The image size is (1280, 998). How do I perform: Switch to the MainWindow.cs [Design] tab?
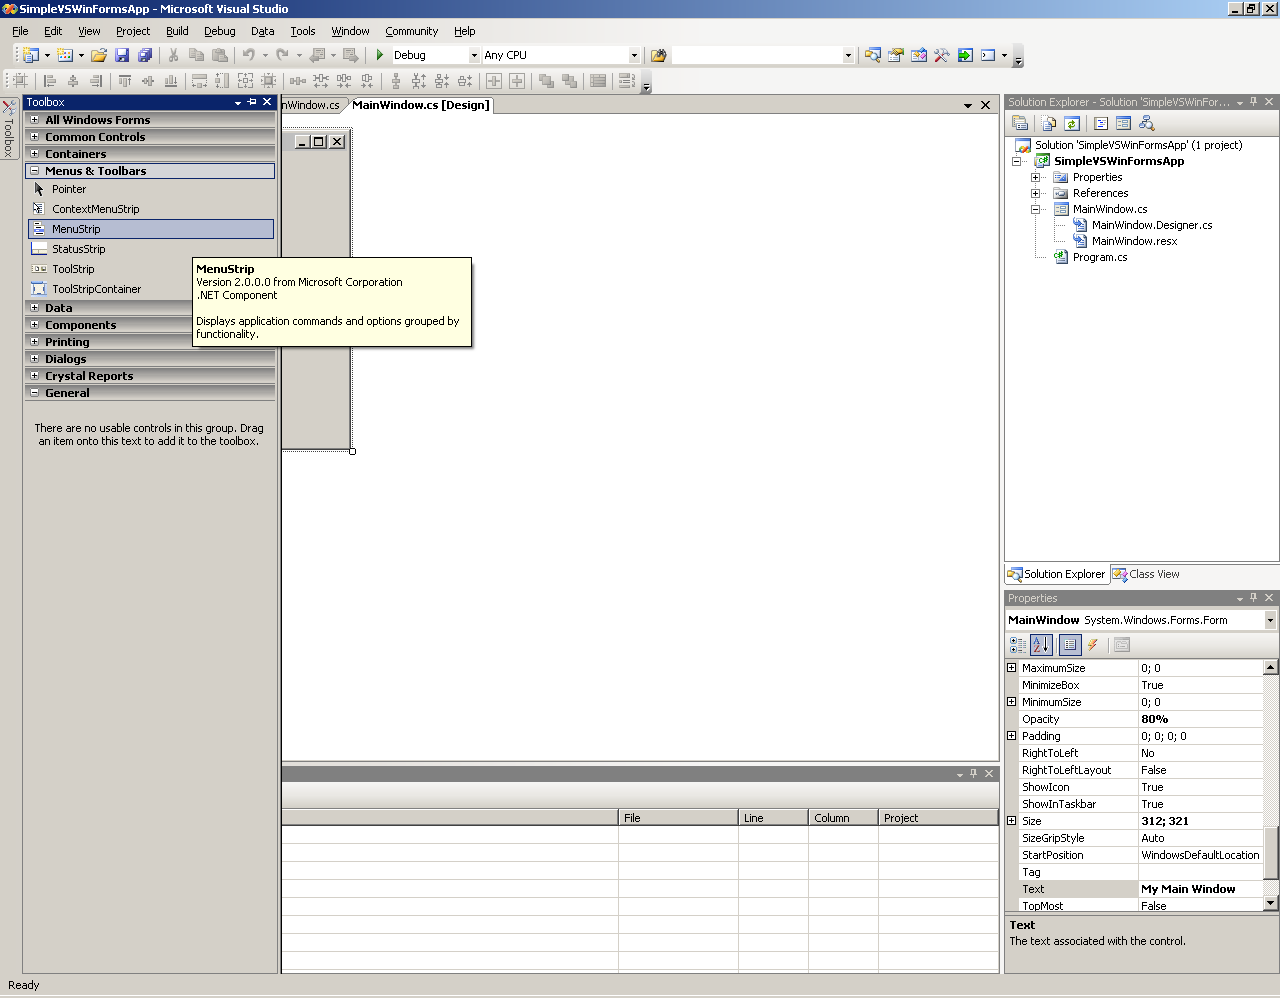(420, 105)
